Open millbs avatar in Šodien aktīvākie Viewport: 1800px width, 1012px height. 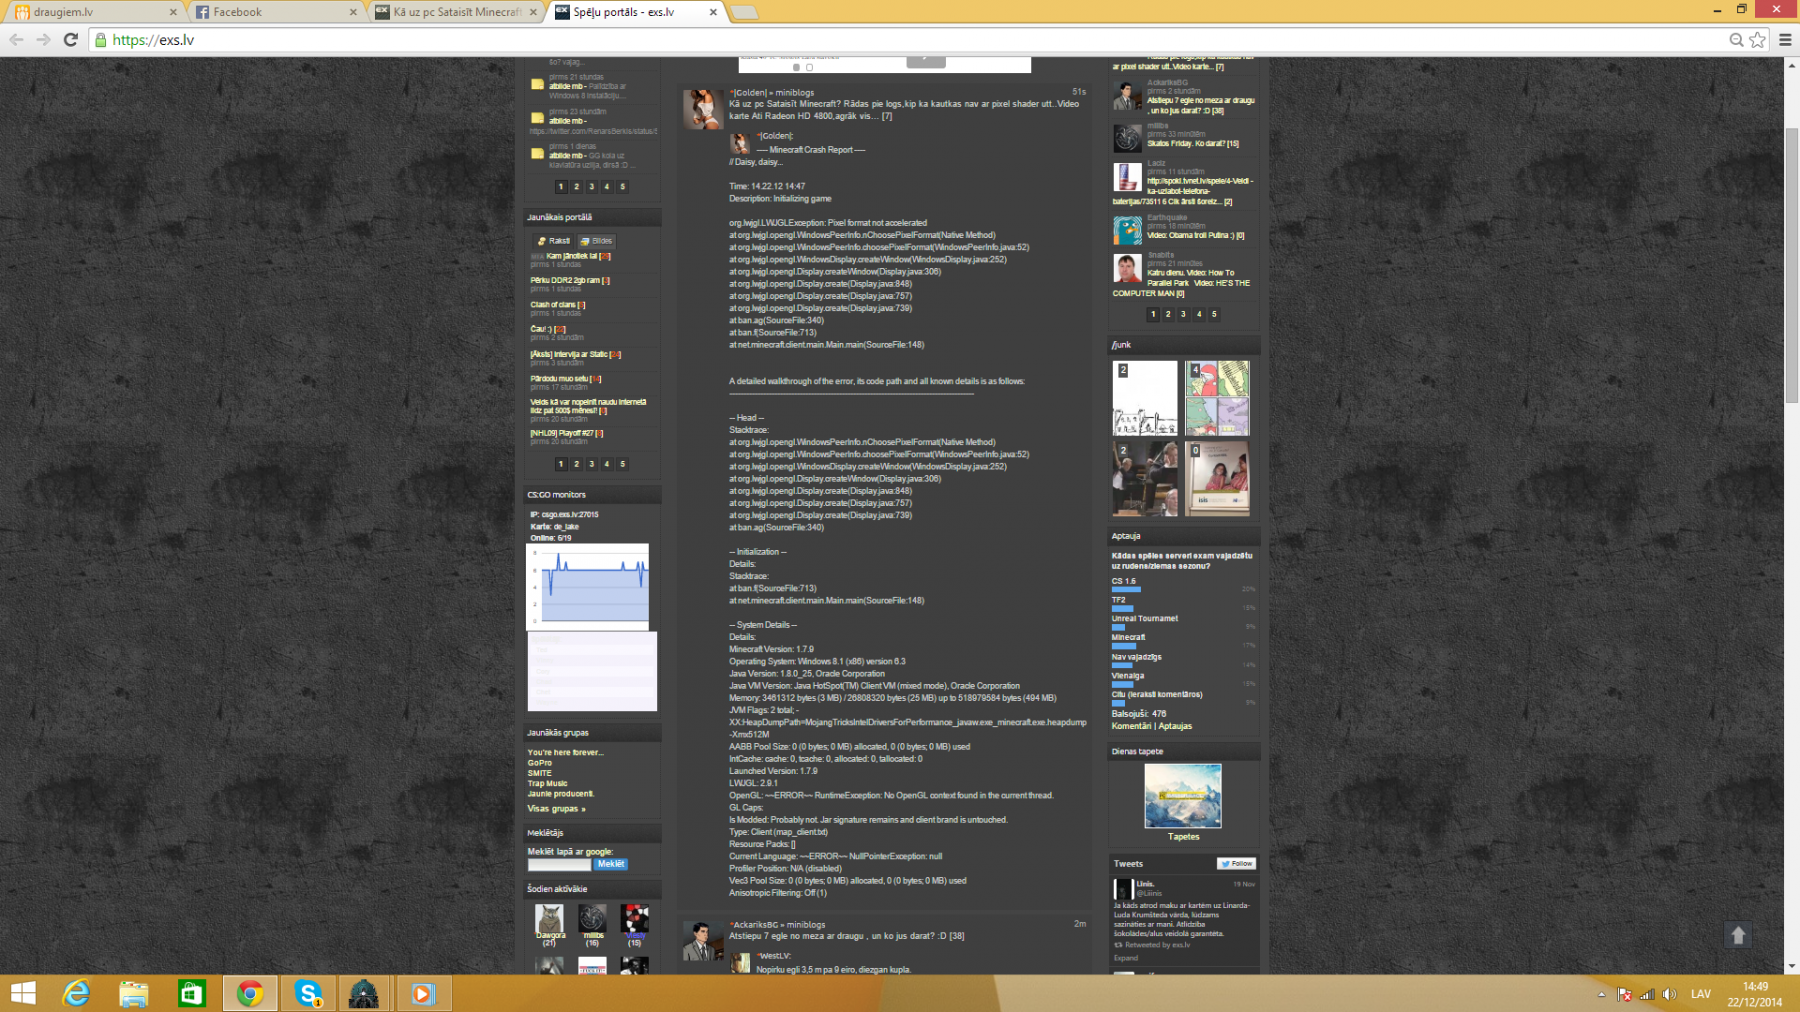click(x=592, y=918)
